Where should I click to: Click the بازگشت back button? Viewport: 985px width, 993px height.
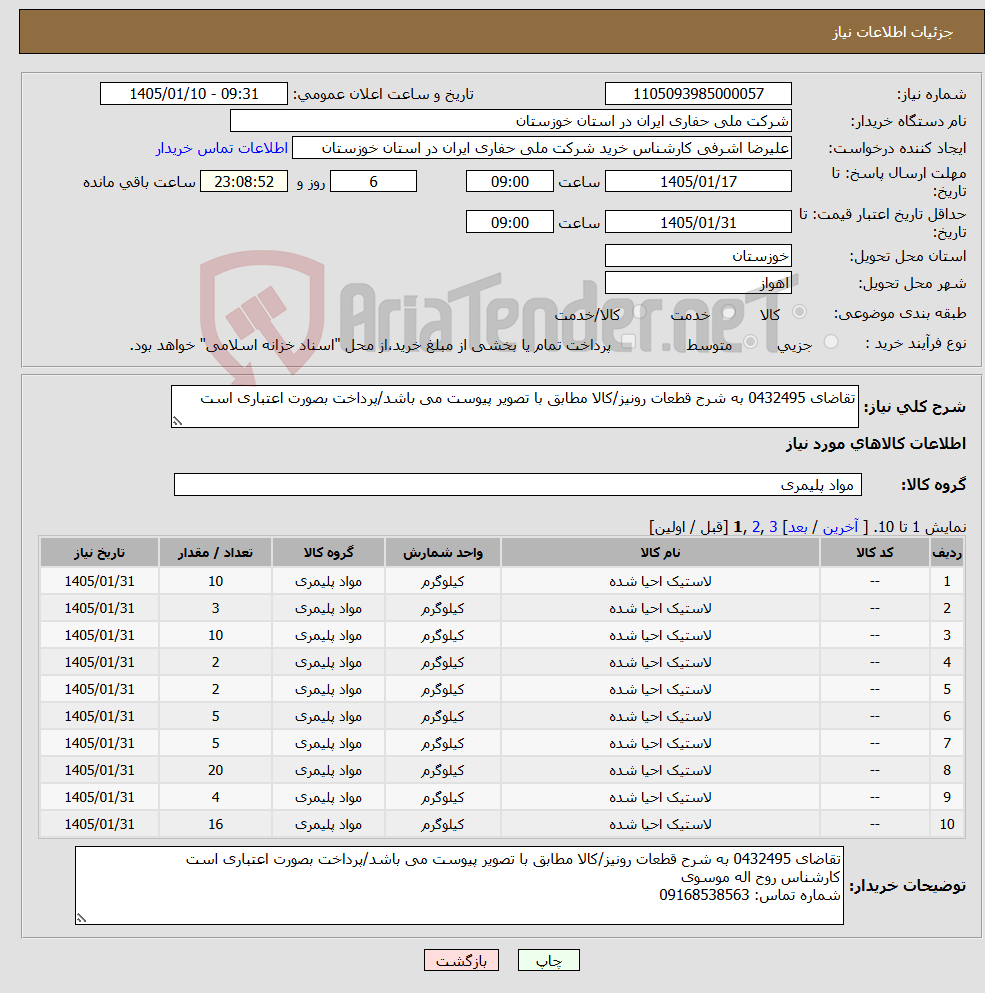click(461, 960)
